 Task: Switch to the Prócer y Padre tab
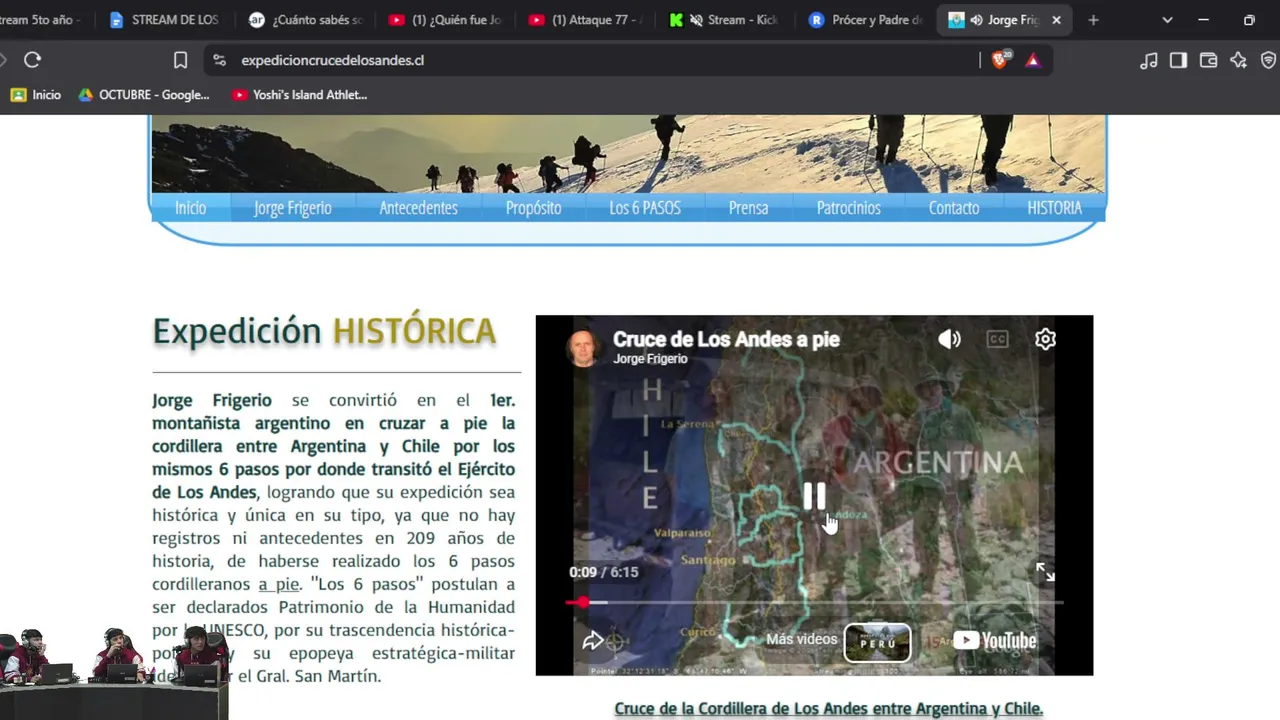[x=865, y=20]
